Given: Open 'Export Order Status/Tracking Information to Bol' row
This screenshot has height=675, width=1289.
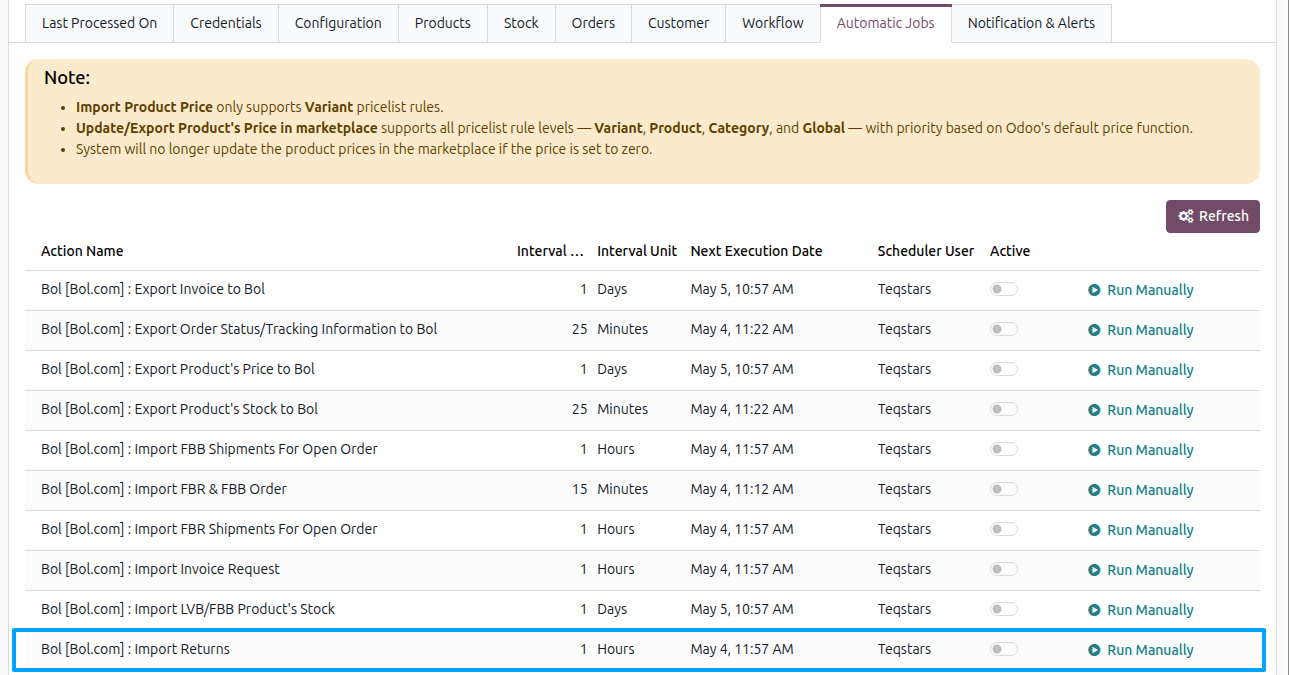Looking at the screenshot, I should tap(642, 330).
